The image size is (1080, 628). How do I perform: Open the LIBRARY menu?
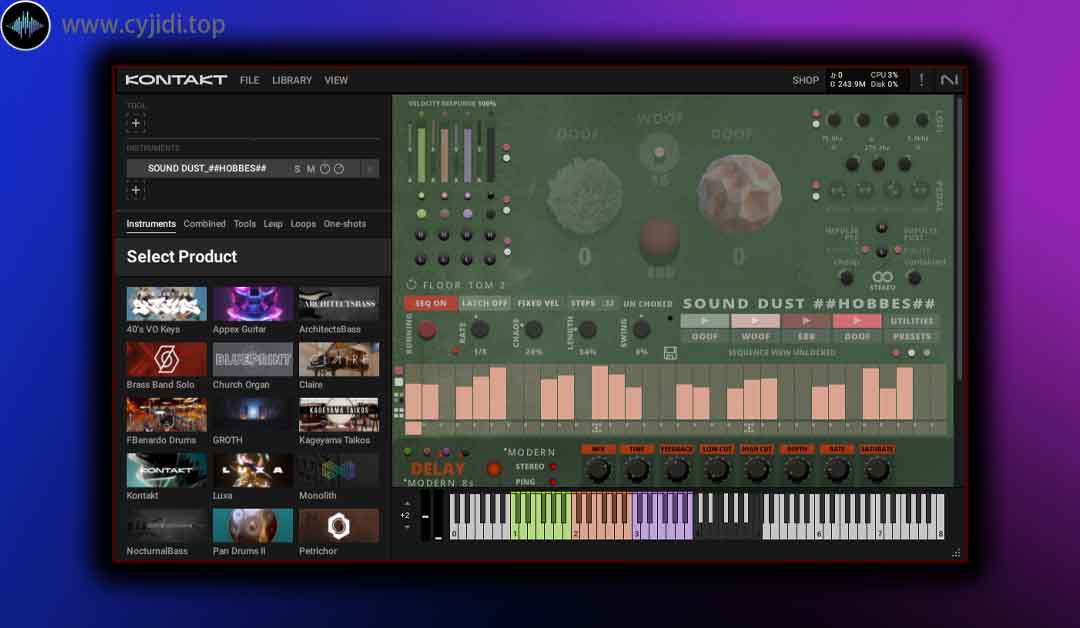[292, 81]
